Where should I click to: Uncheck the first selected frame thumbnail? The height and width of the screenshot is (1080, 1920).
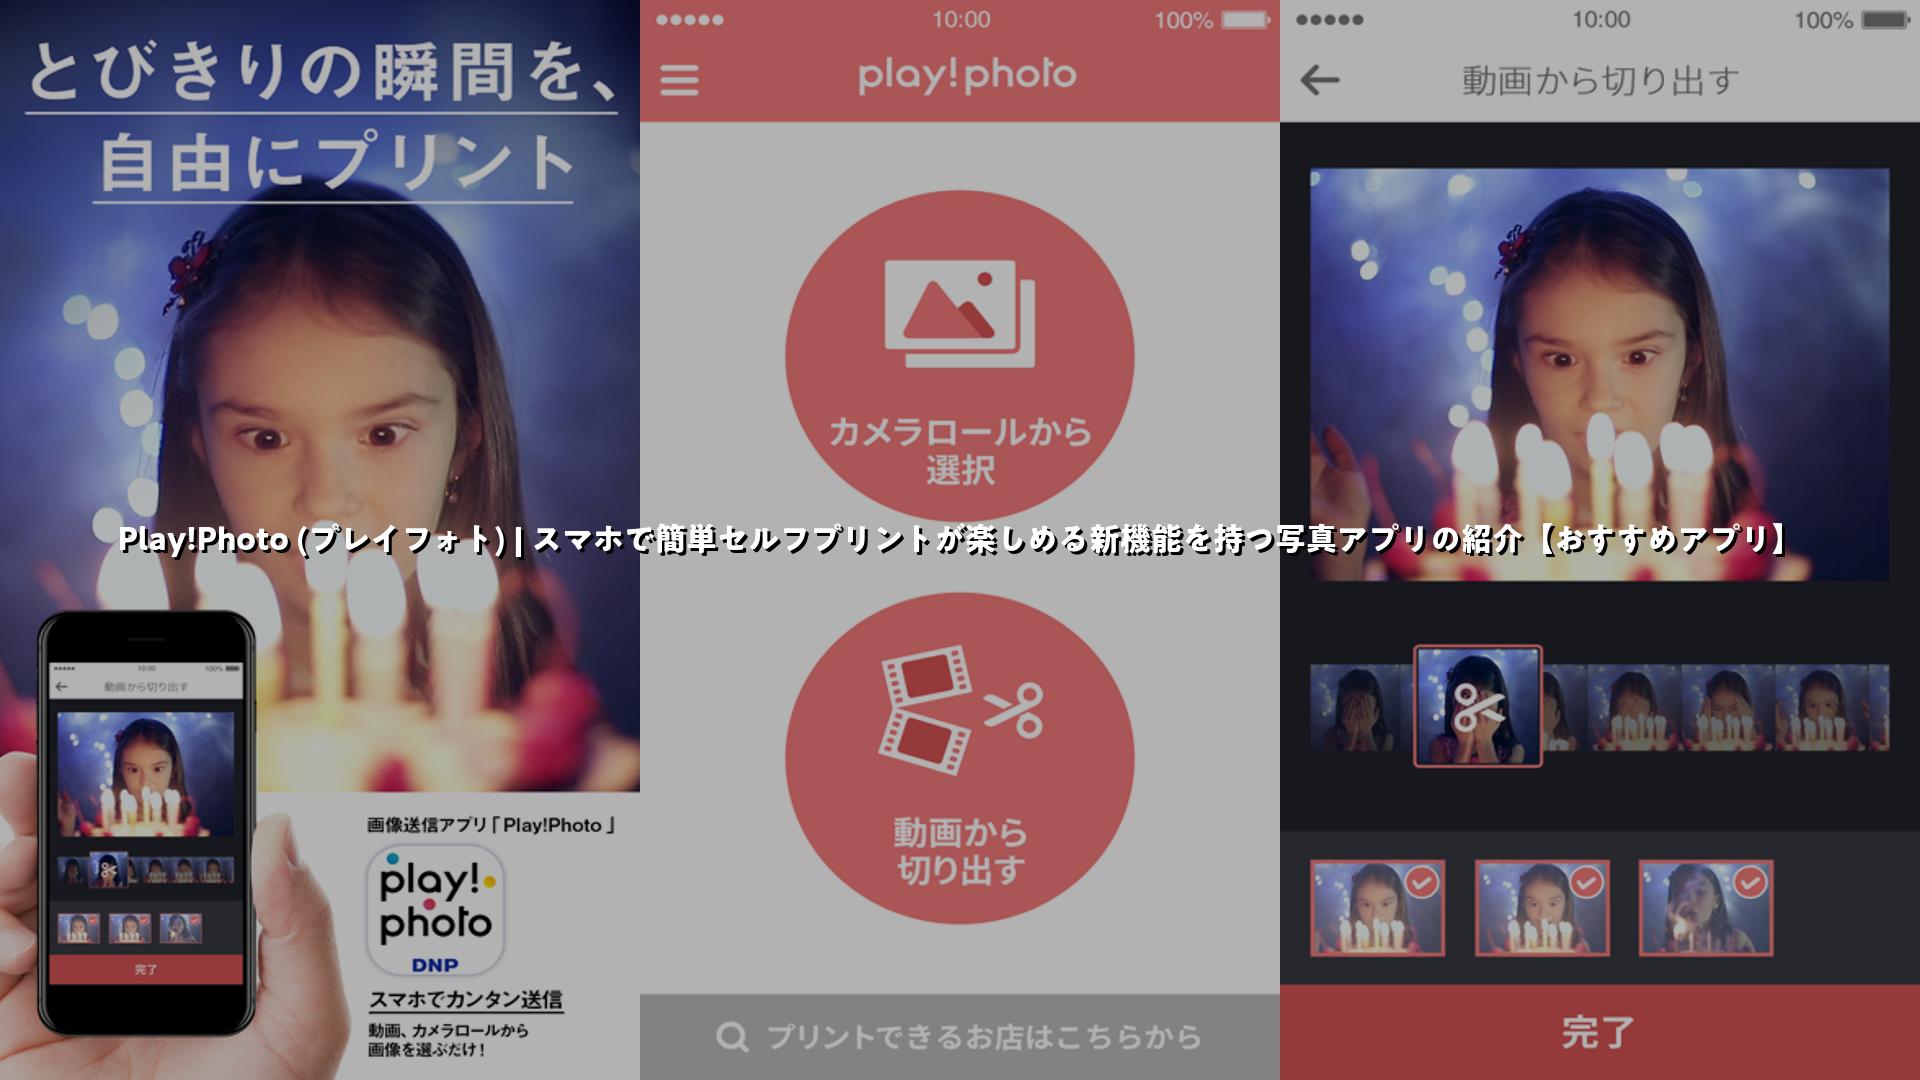[x=1378, y=908]
